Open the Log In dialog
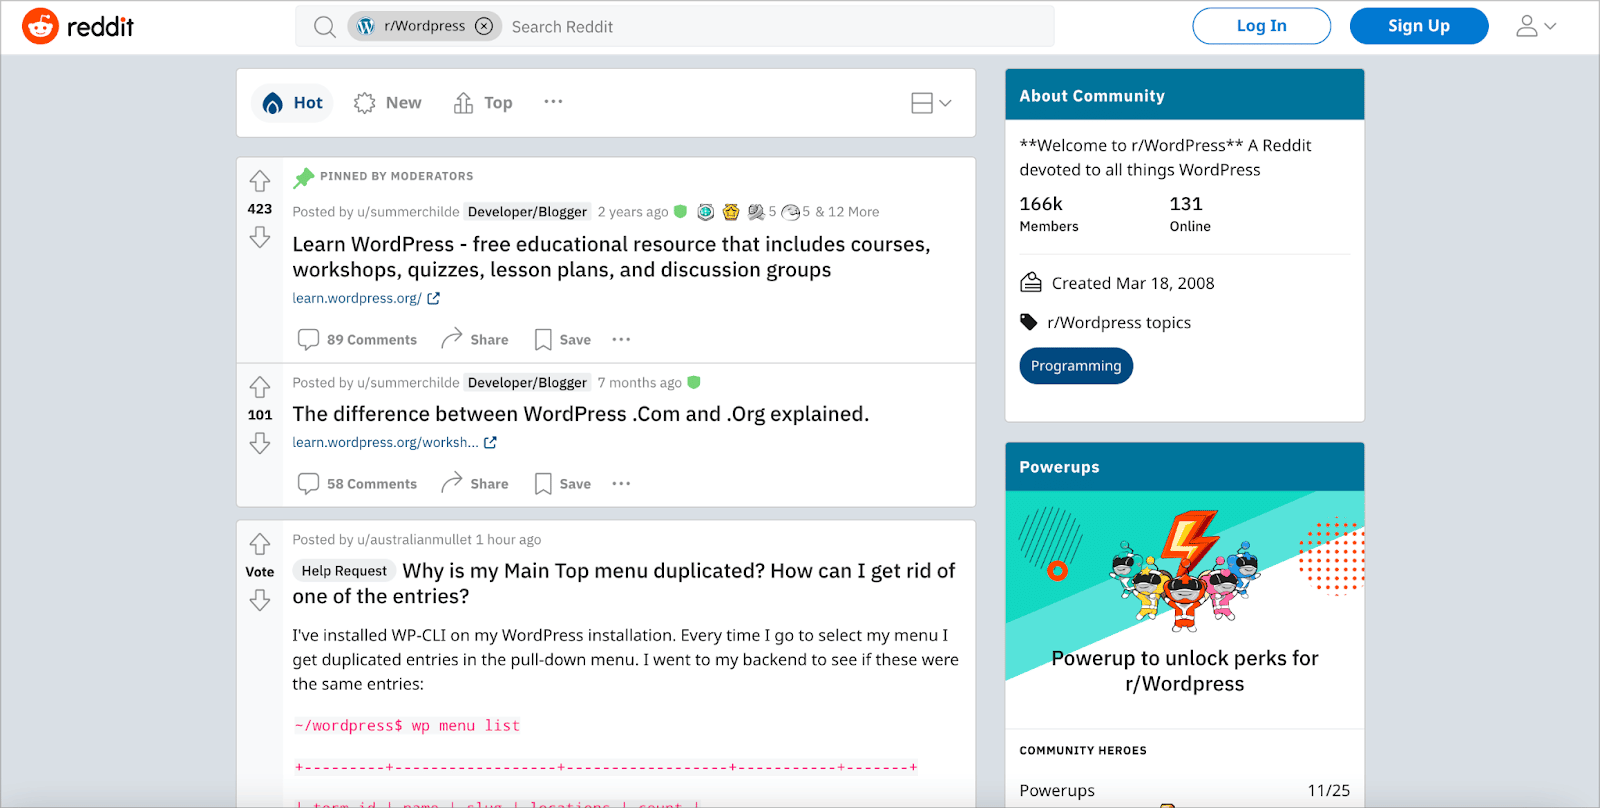 pos(1261,26)
